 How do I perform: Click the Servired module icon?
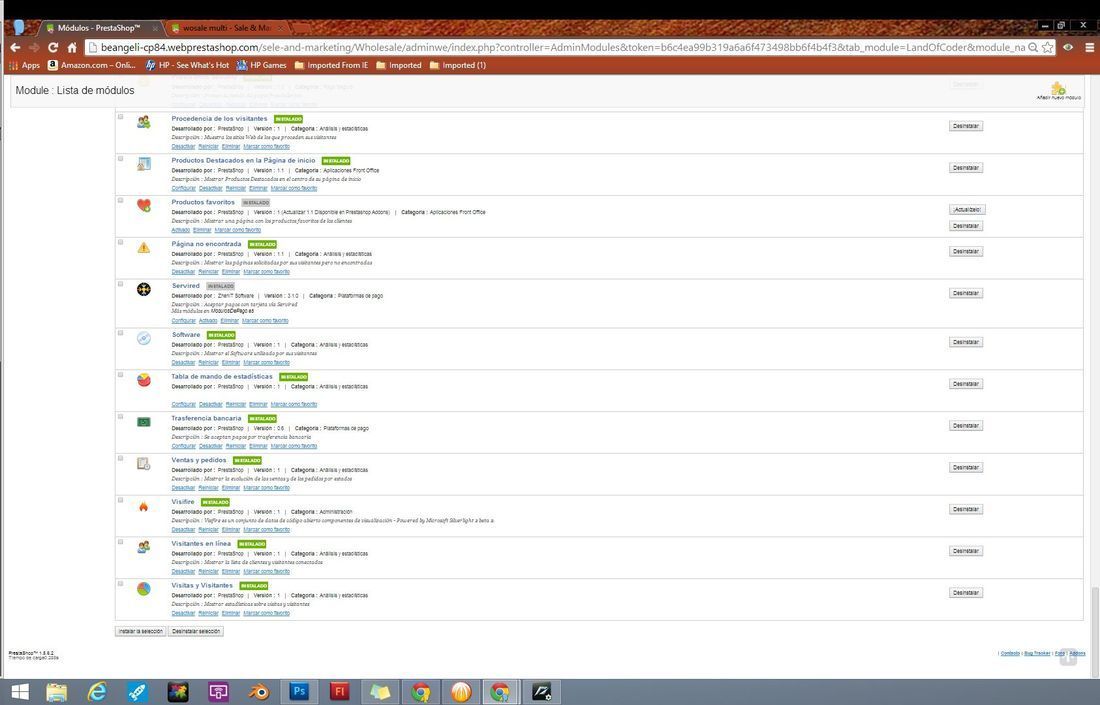pyautogui.click(x=144, y=289)
